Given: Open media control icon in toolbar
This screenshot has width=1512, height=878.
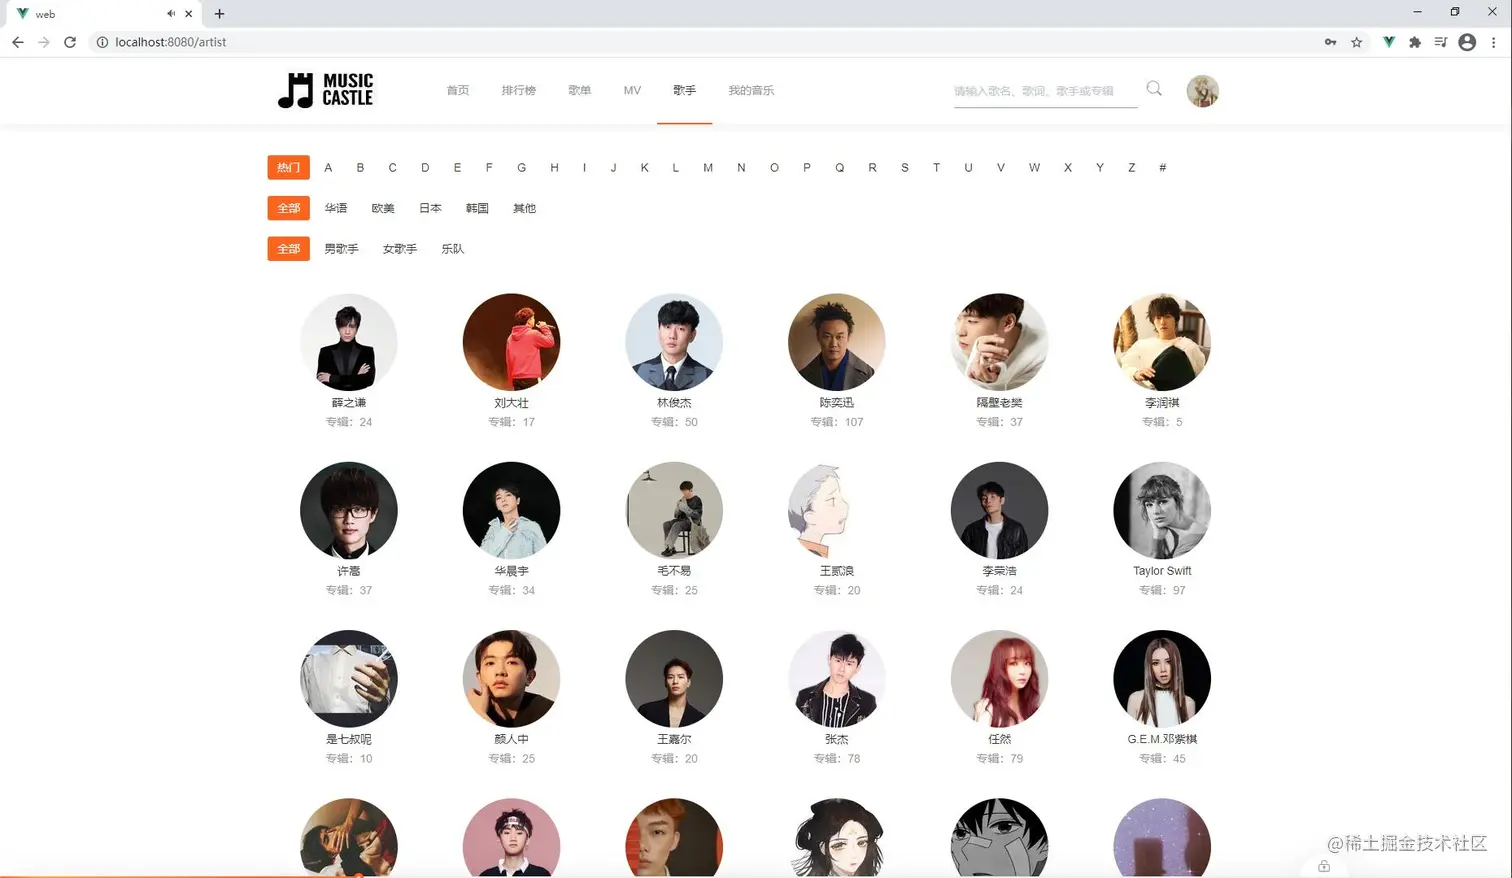Looking at the screenshot, I should (x=1441, y=42).
